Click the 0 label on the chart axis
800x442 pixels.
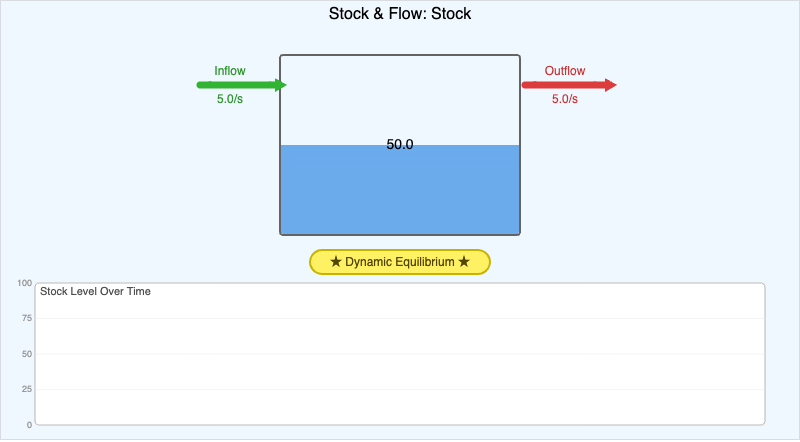[x=29, y=425]
